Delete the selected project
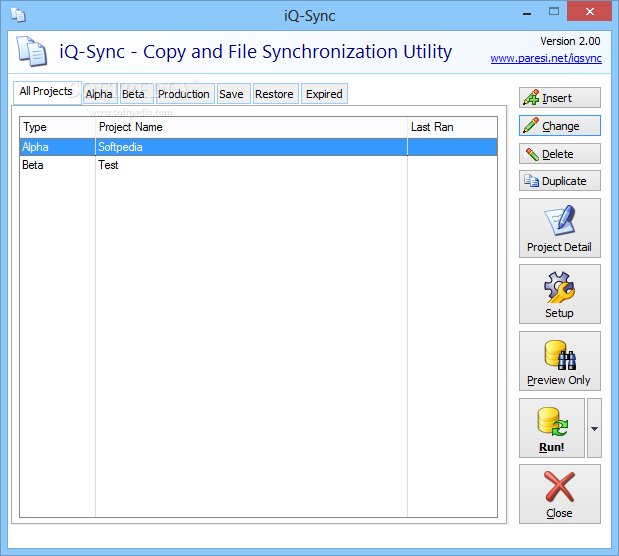 click(559, 154)
